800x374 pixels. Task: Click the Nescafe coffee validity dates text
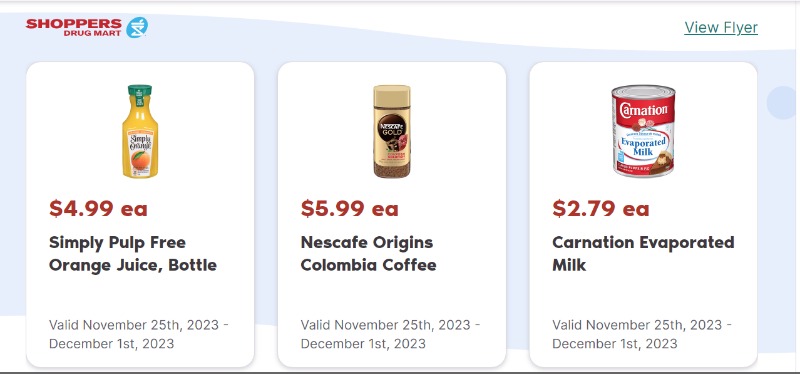tap(390, 334)
